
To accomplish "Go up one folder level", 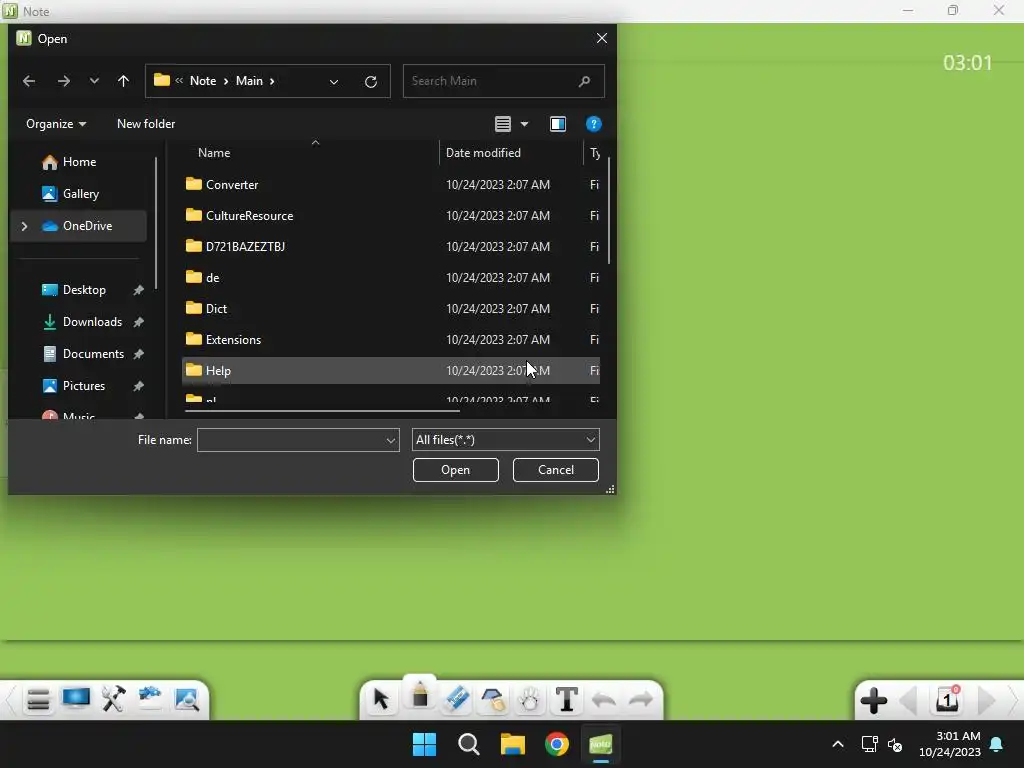I will pos(123,81).
